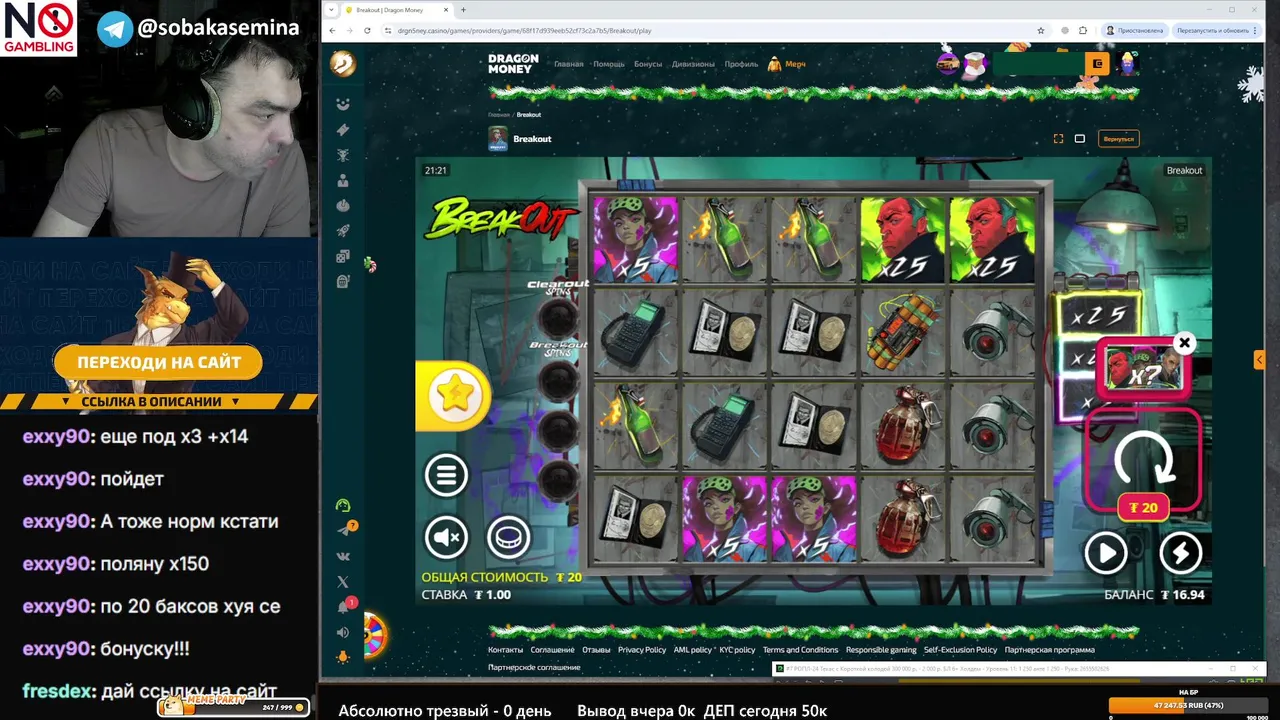Screen dimensions: 1280x720
Task: Open Профиль navigation item
Action: [741, 64]
